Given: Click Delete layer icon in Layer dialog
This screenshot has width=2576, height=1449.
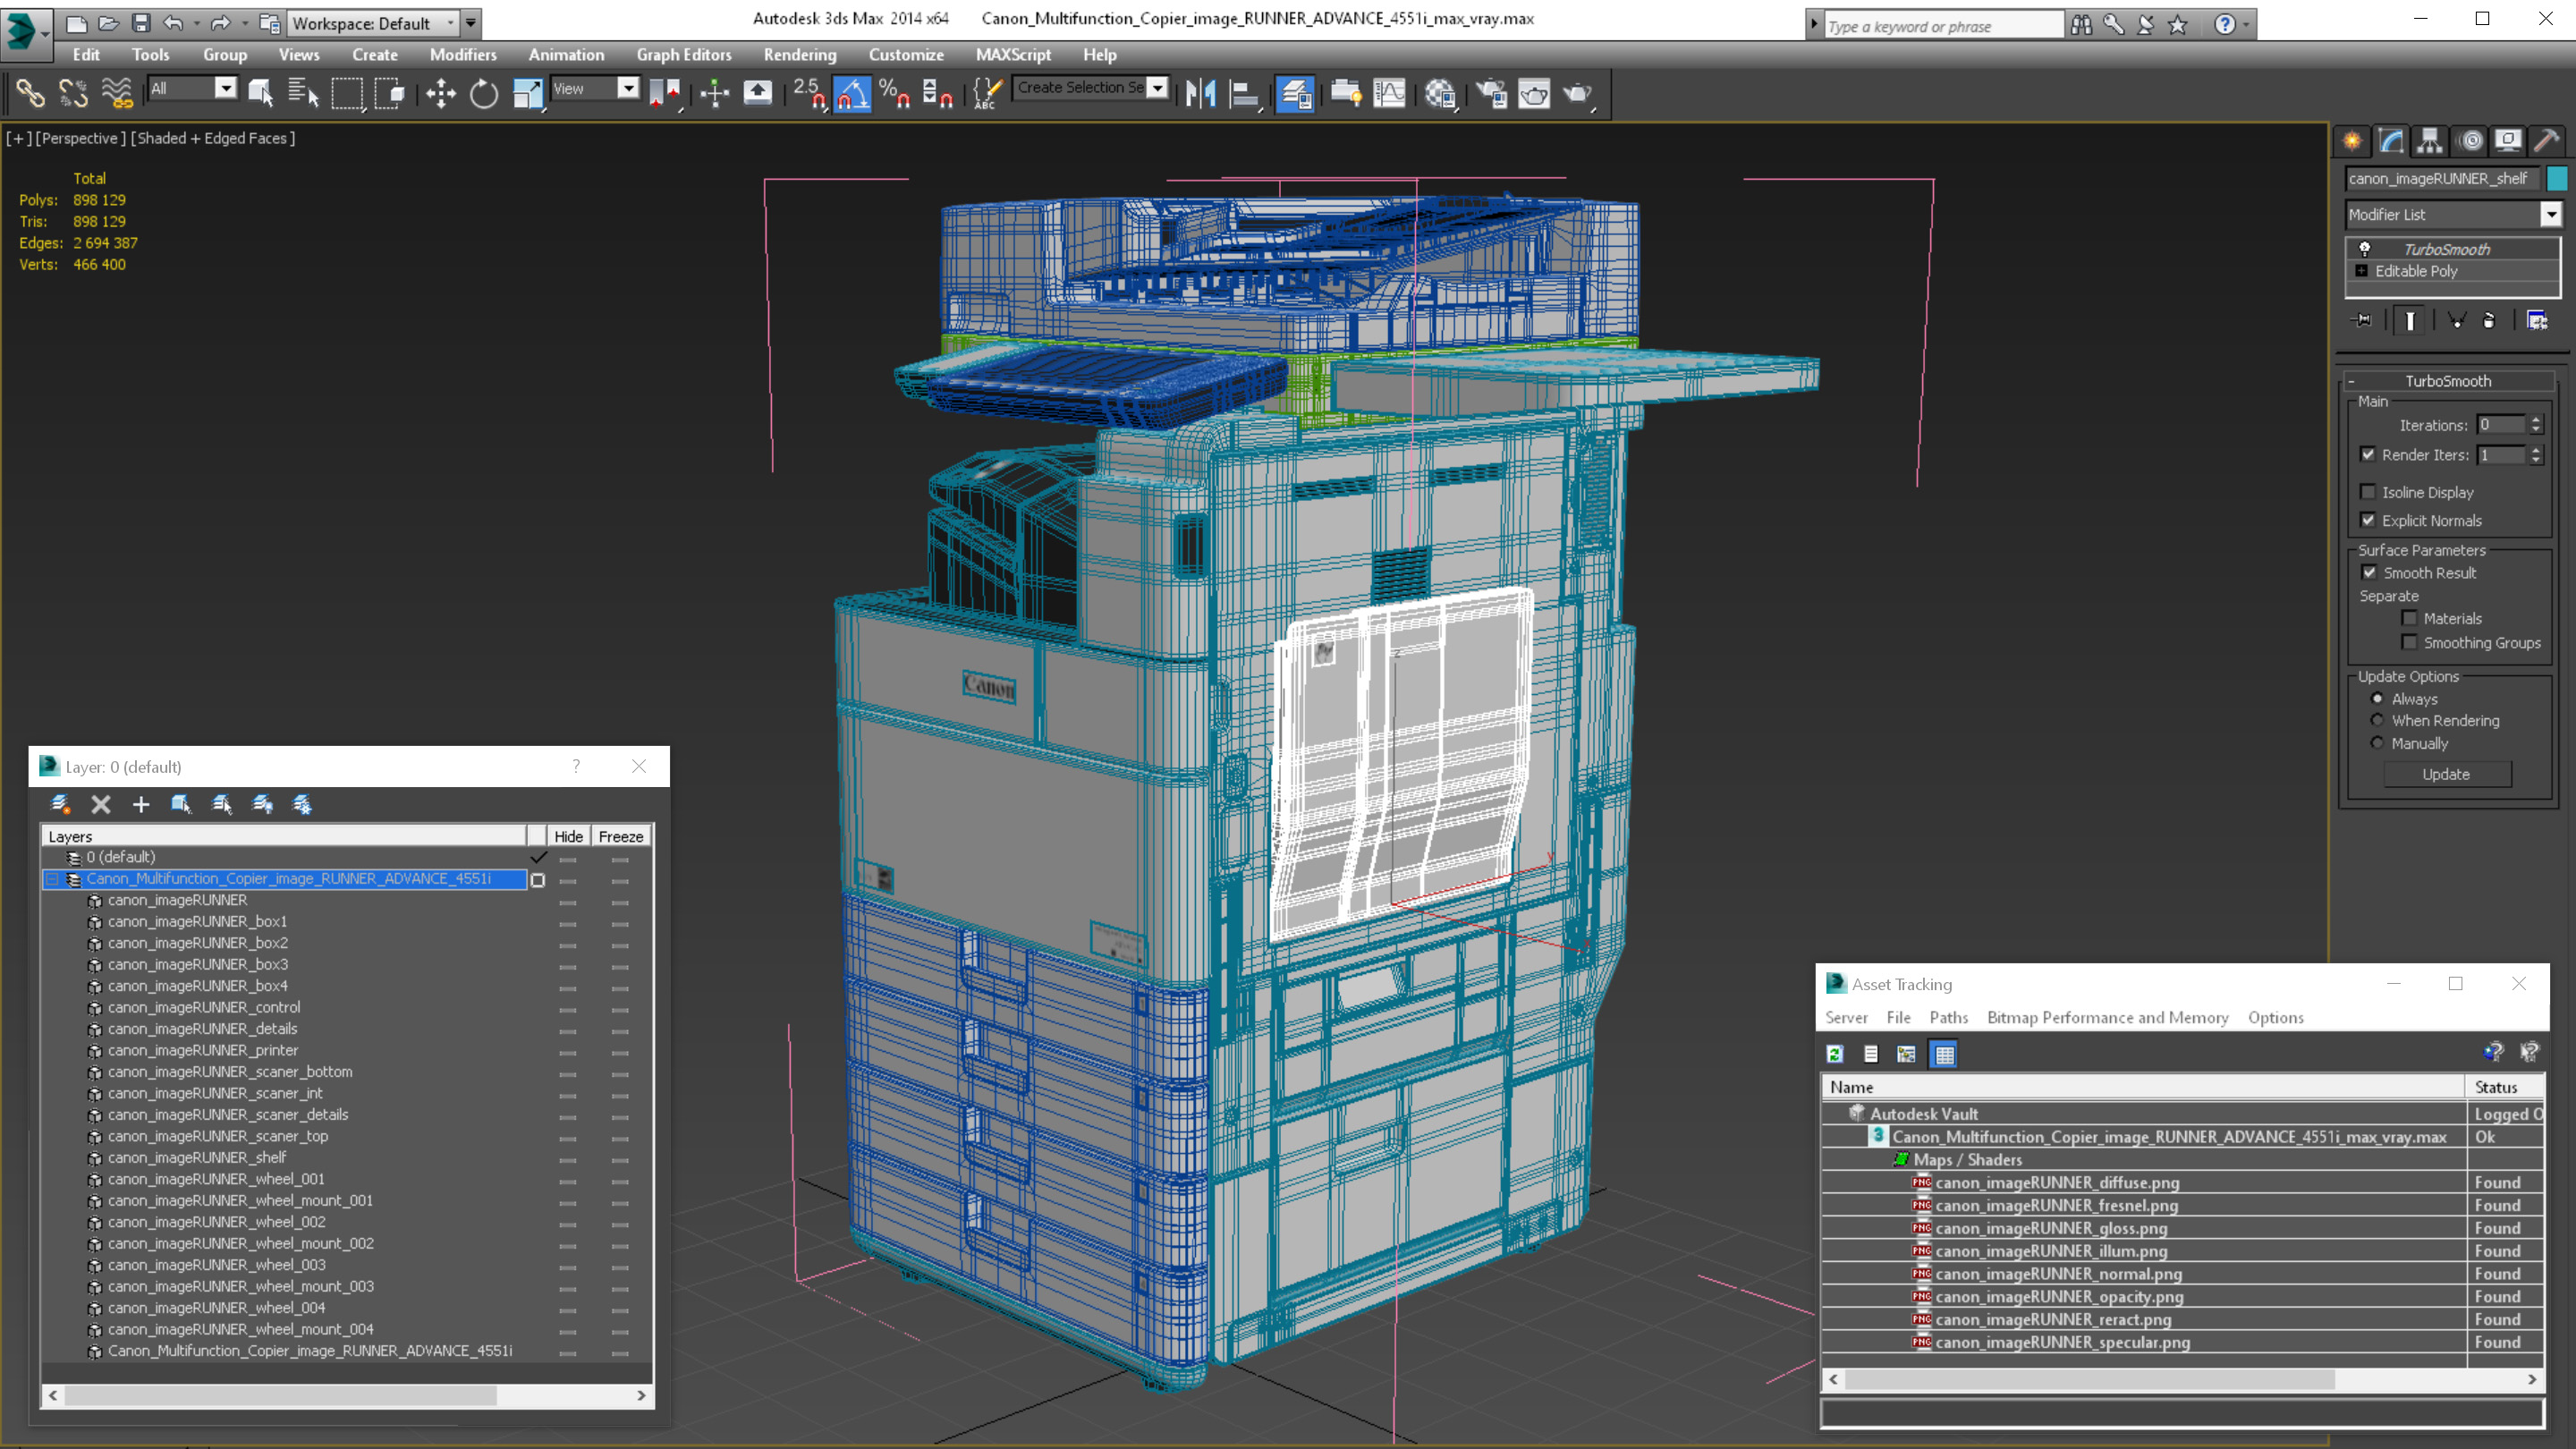Looking at the screenshot, I should (101, 804).
